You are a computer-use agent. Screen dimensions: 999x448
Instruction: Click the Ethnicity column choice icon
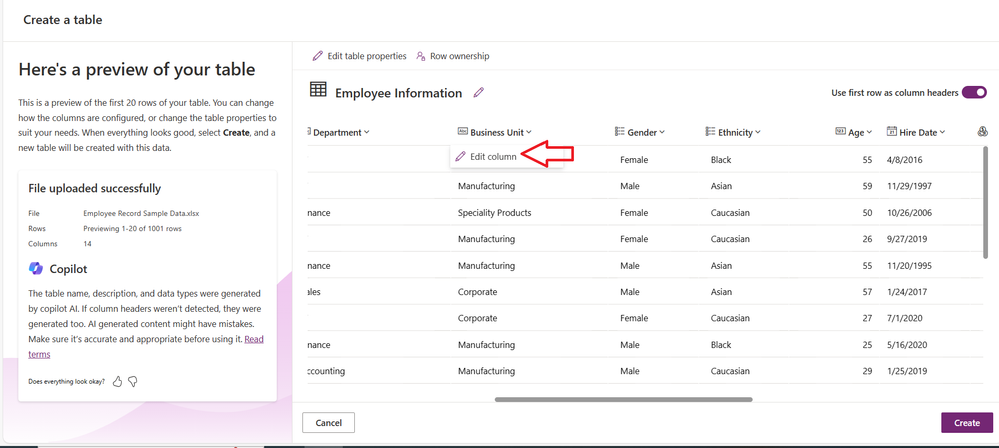coord(710,132)
